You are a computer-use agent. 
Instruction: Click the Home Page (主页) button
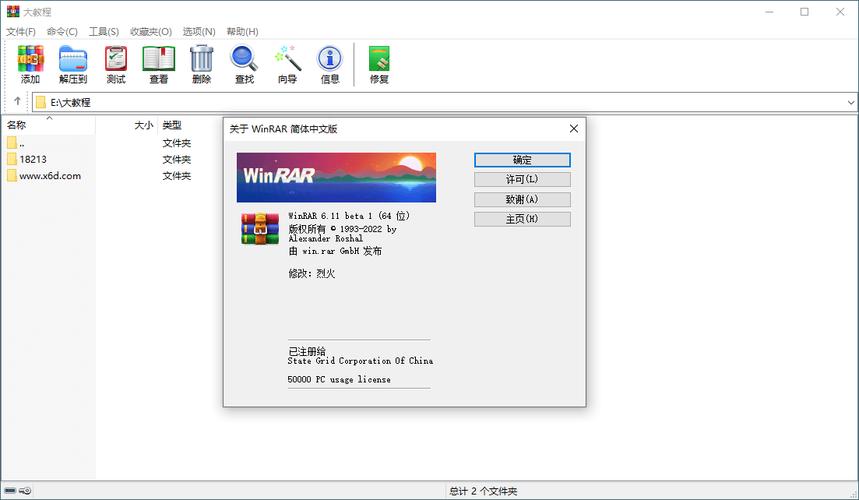click(x=522, y=219)
